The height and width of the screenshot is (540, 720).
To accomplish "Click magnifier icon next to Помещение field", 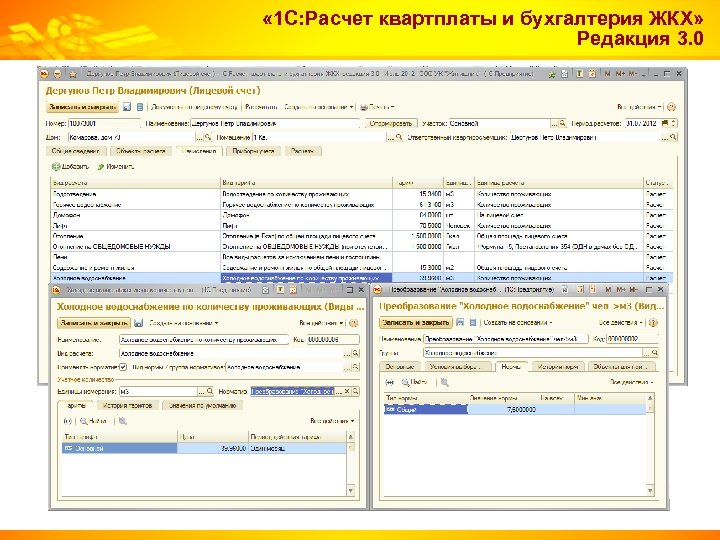I will click(x=399, y=137).
